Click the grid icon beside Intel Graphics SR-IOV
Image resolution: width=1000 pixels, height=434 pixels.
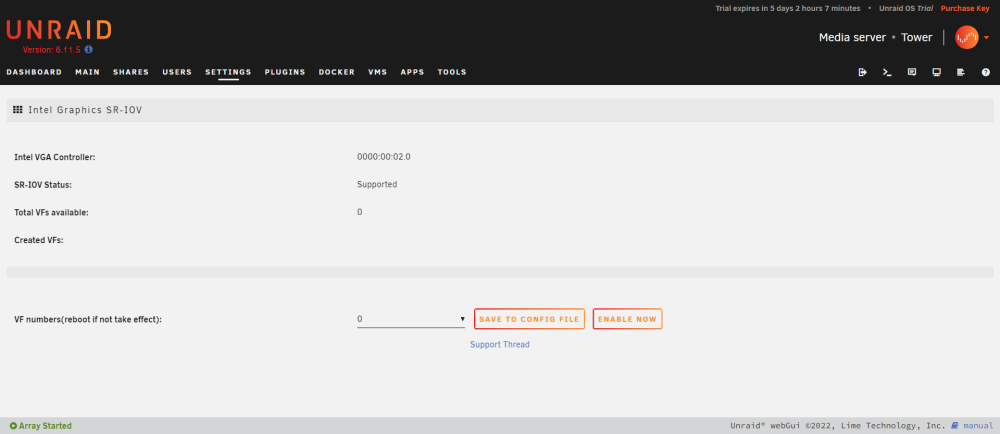18,110
